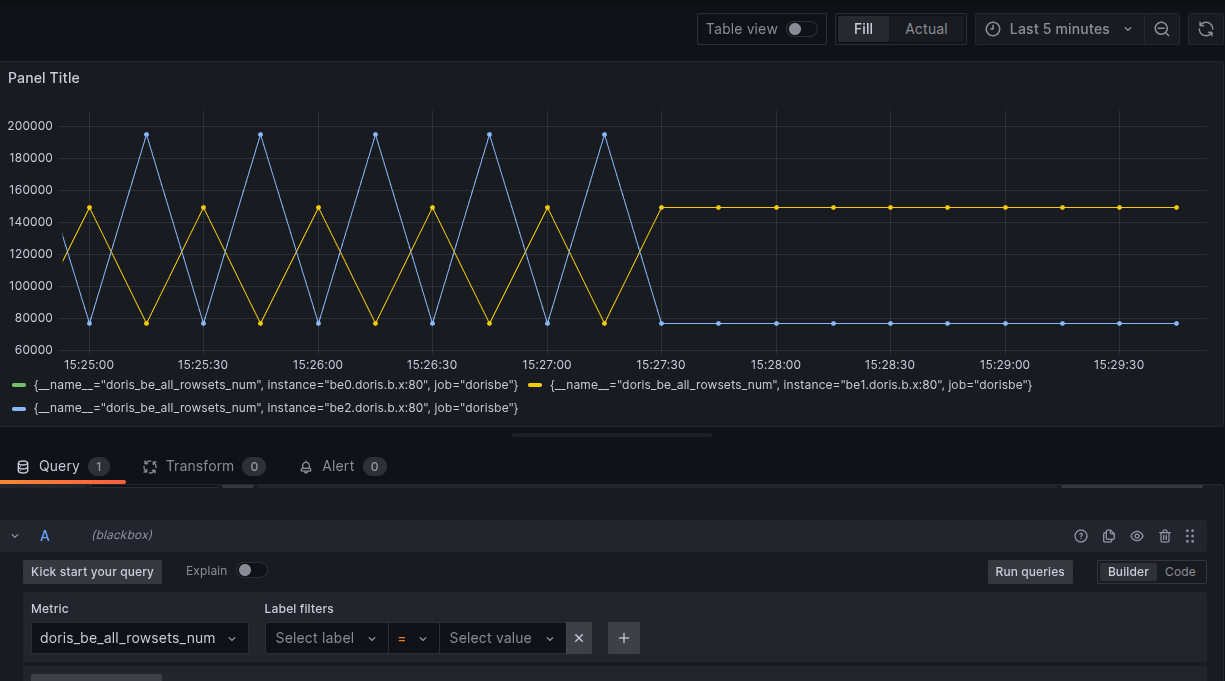The width and height of the screenshot is (1225, 681).
Task: Open the Alert tab
Action: (342, 466)
